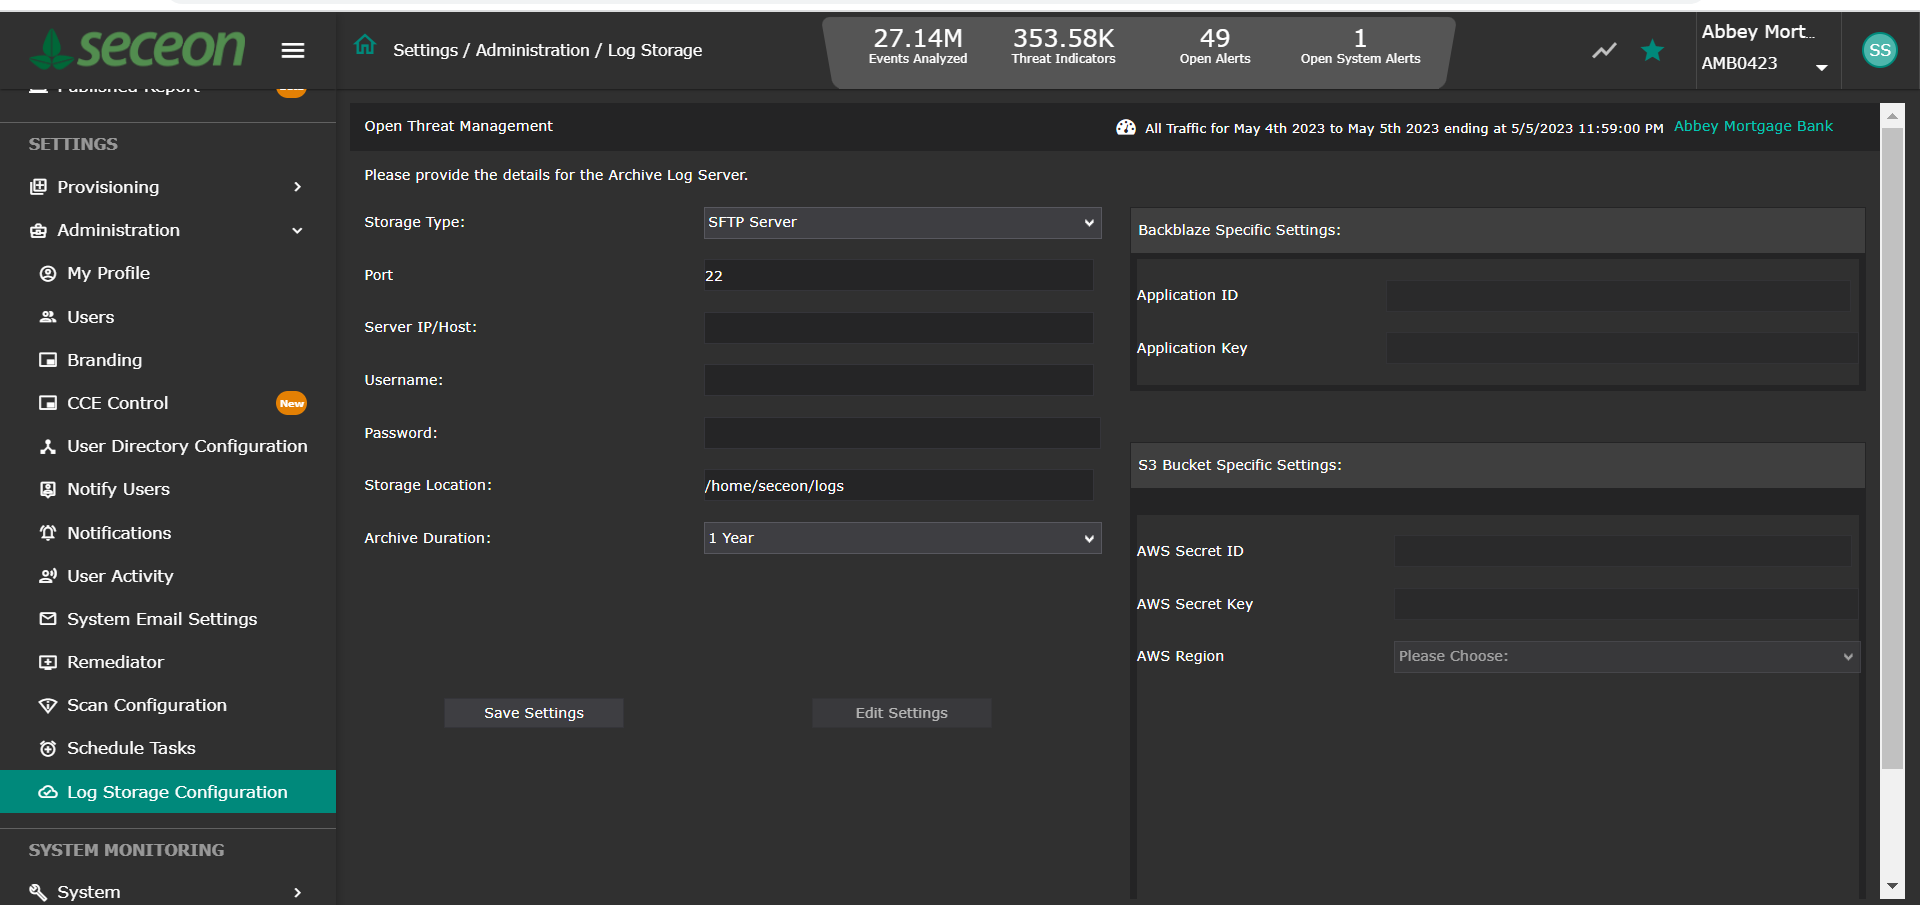The height and width of the screenshot is (905, 1920).
Task: Click the Save Settings button
Action: point(533,712)
